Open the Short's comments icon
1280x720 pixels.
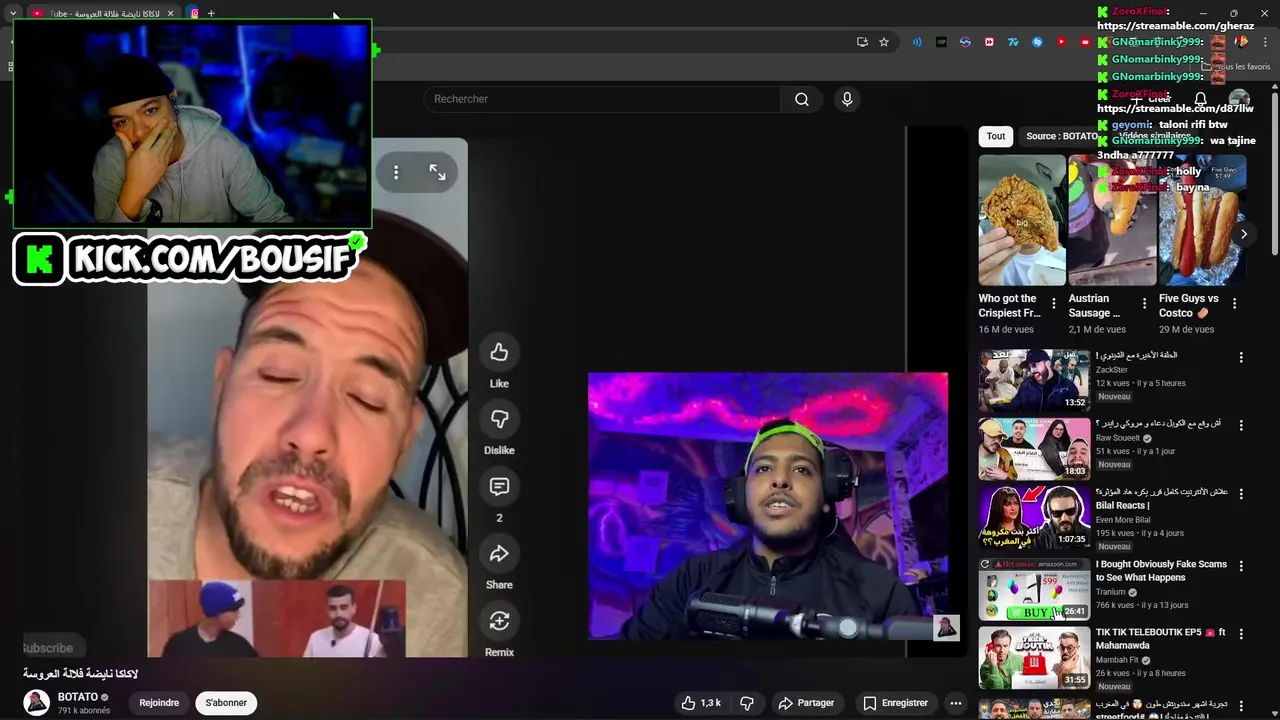(x=499, y=487)
